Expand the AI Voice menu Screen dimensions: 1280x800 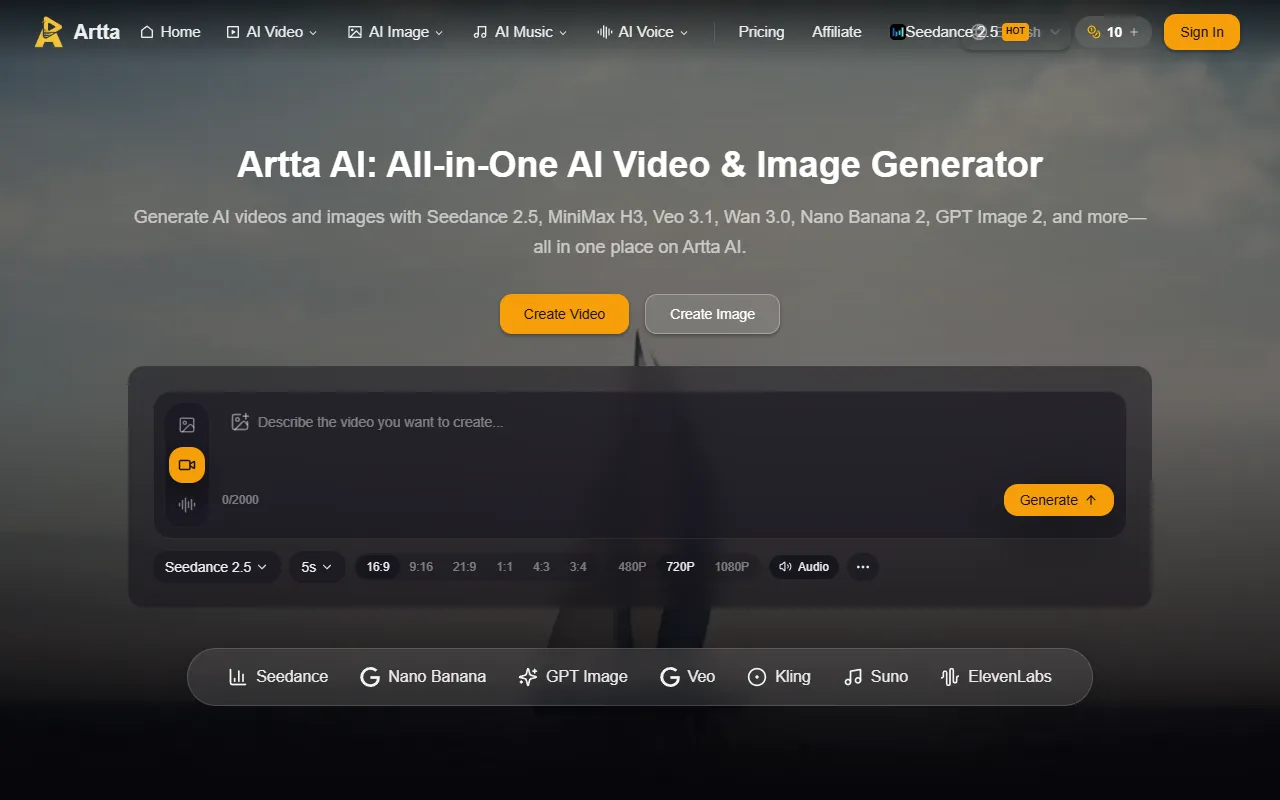pos(643,32)
